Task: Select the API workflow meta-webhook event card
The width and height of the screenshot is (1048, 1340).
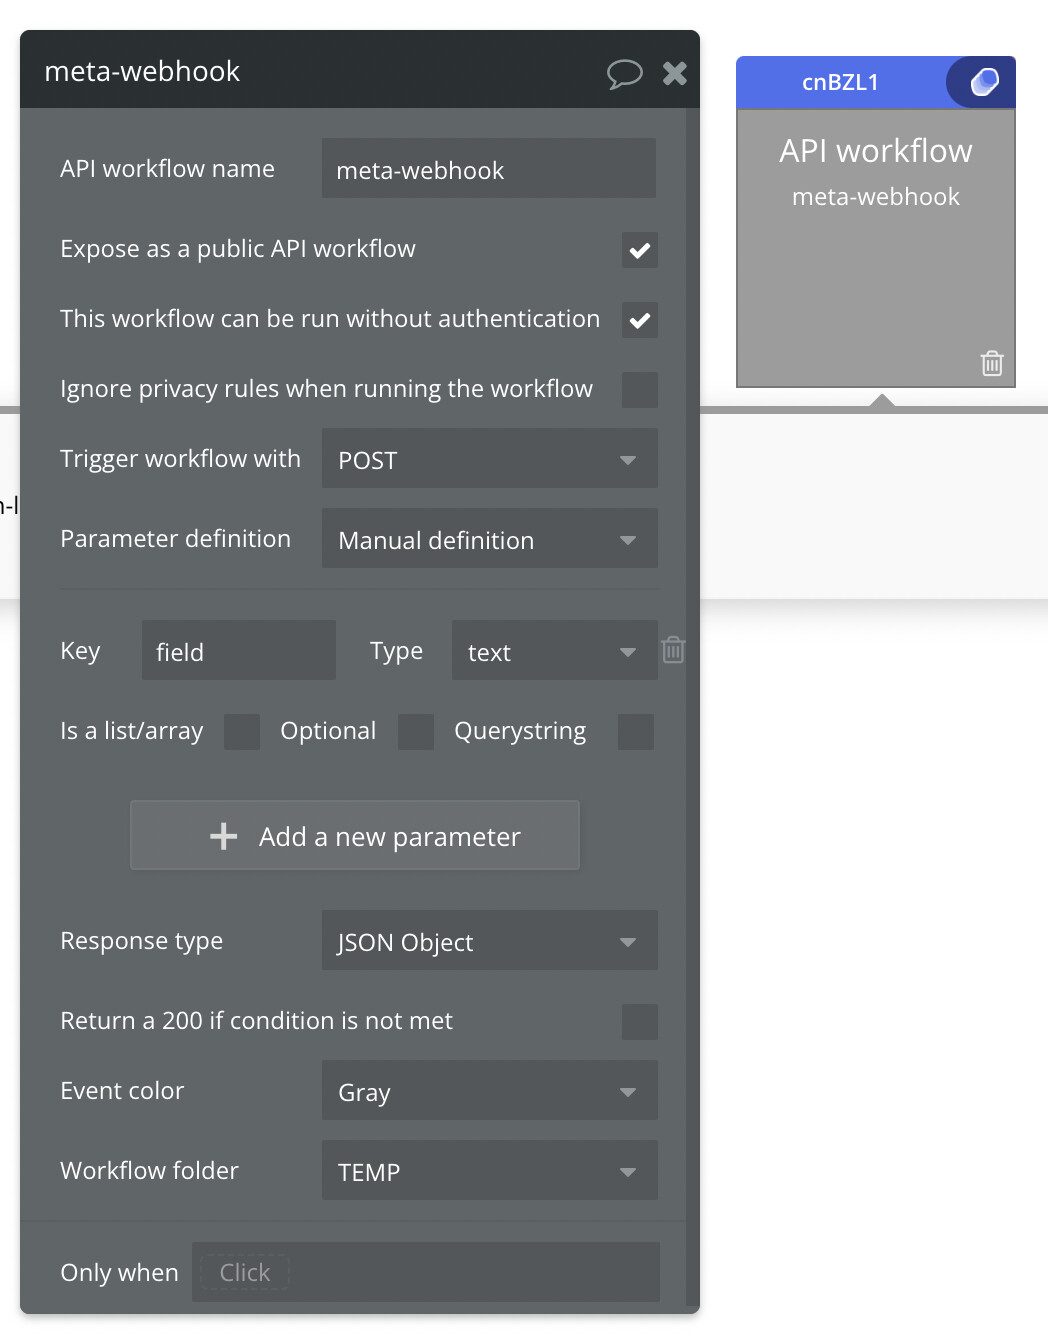Action: [875, 260]
